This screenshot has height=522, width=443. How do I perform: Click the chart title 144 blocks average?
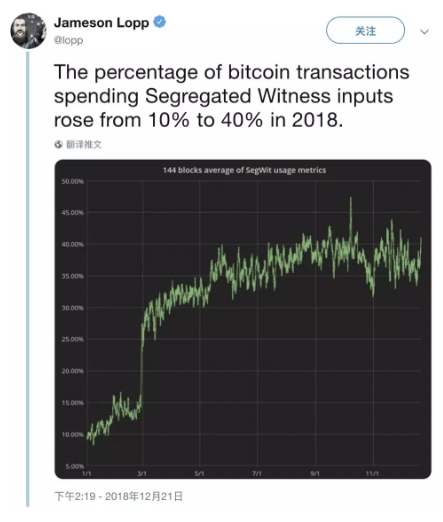click(x=244, y=170)
